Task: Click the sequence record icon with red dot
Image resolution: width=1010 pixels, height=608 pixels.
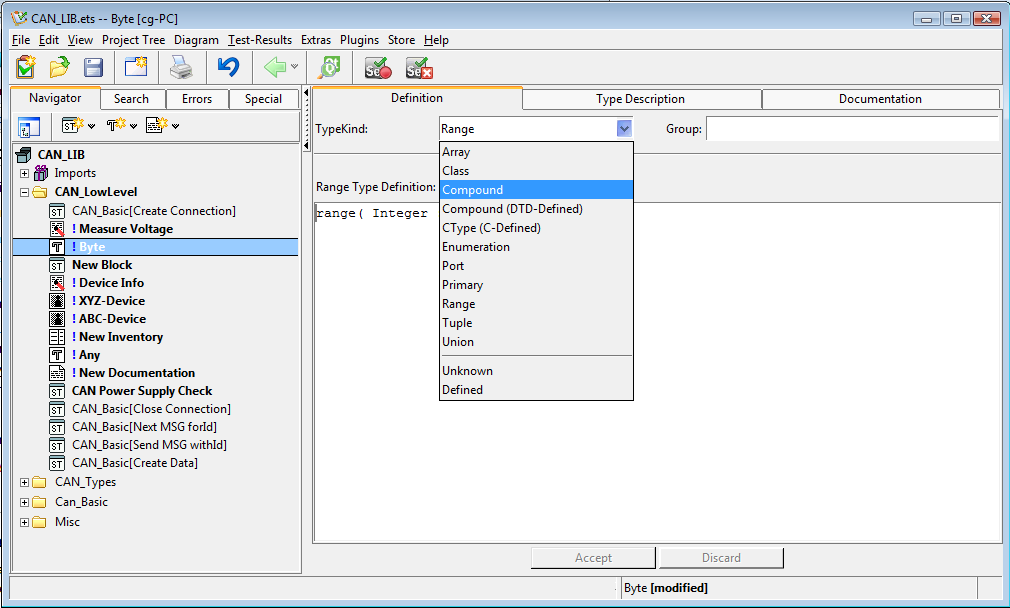Action: click(378, 68)
